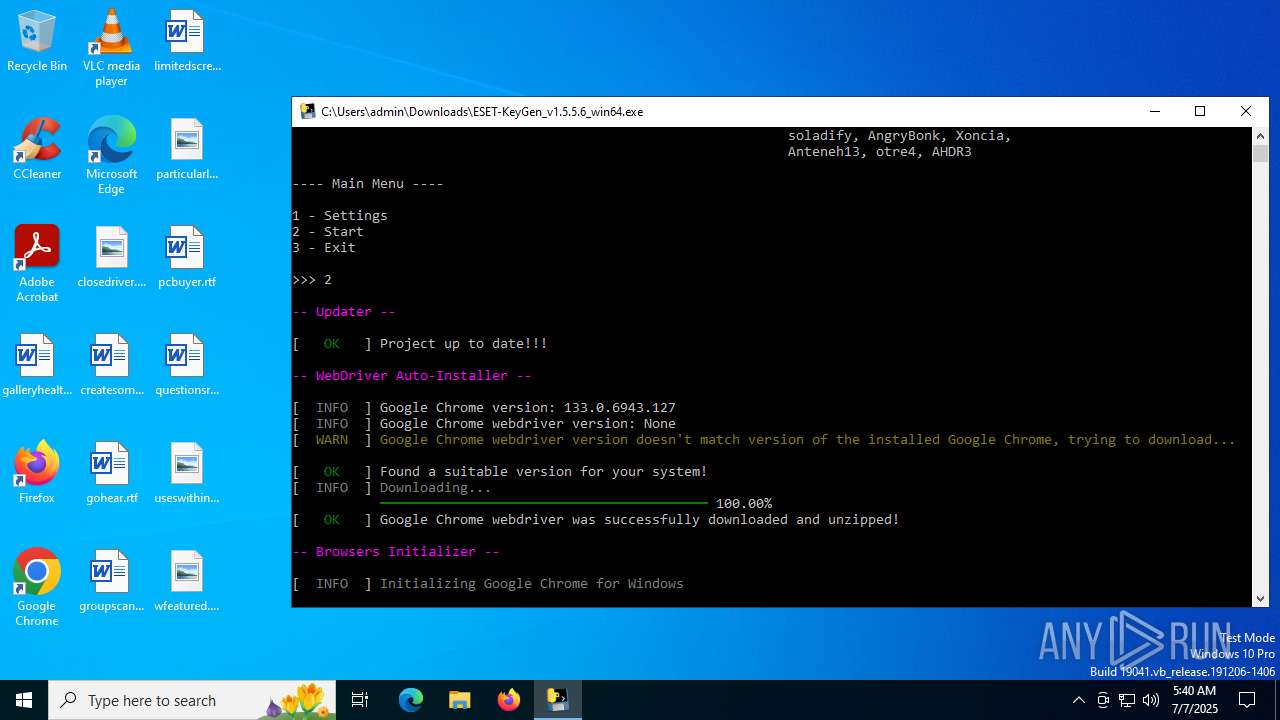Launch Adobe Acrobat from desktop
Viewport: 1280px width, 720px height.
pos(37,264)
